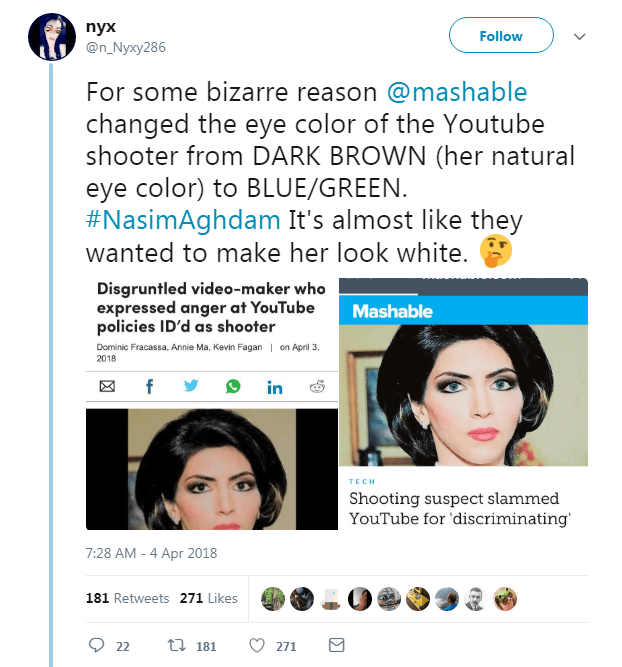The height and width of the screenshot is (667, 622).
Task: Follow the nyx account
Action: point(501,36)
